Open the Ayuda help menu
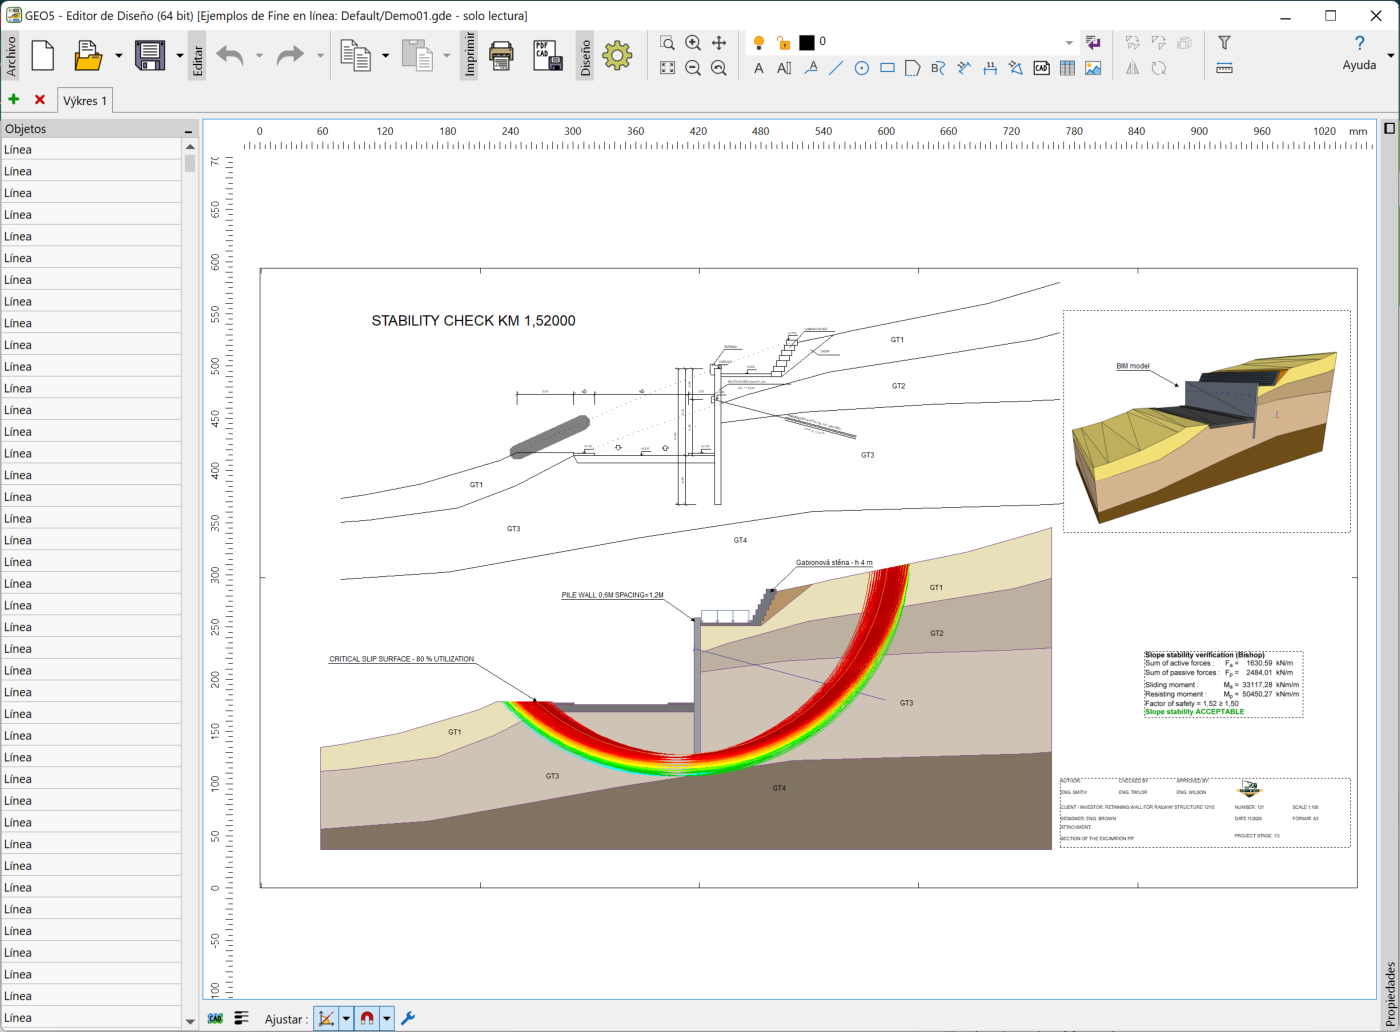Viewport: 1400px width, 1032px height. pos(1359,53)
